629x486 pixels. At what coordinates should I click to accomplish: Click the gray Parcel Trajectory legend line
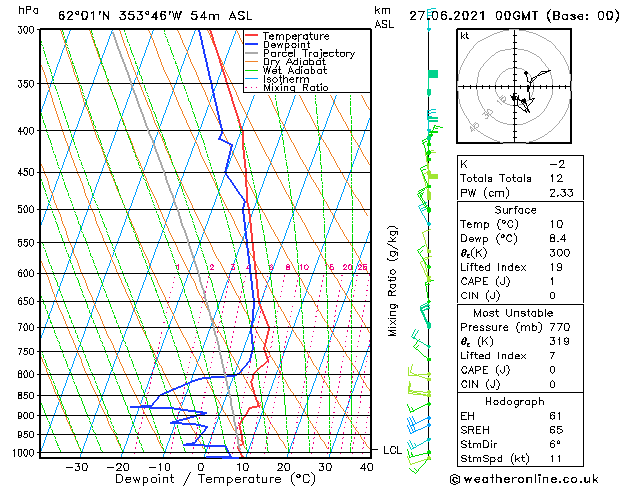(251, 53)
